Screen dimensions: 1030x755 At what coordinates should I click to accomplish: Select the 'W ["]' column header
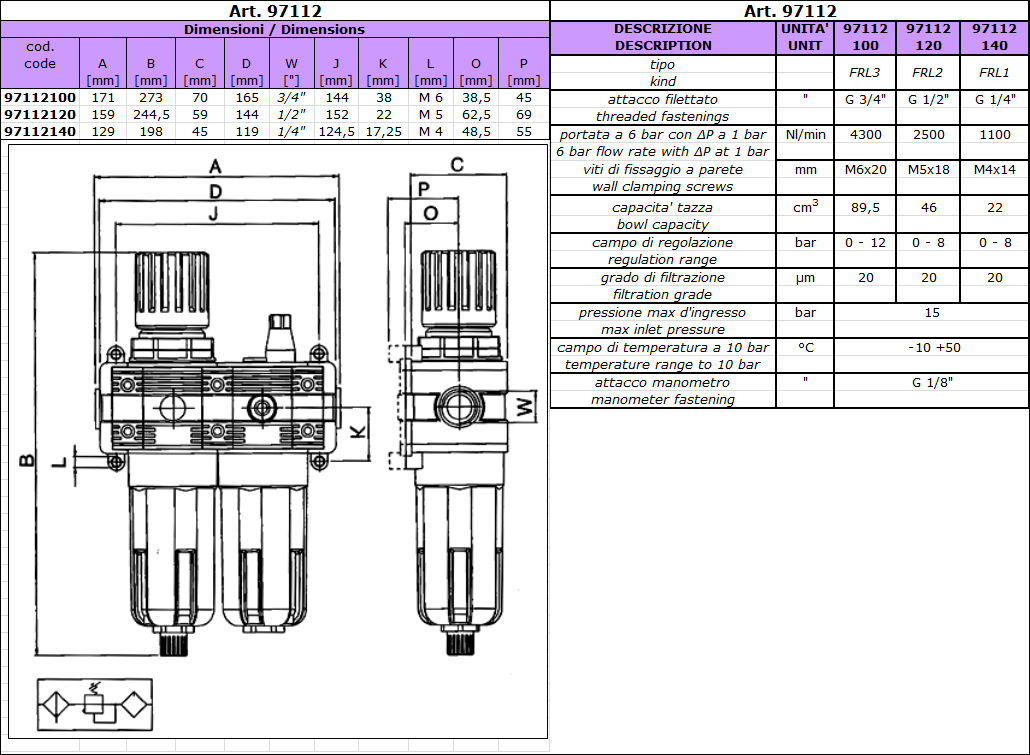(292, 64)
